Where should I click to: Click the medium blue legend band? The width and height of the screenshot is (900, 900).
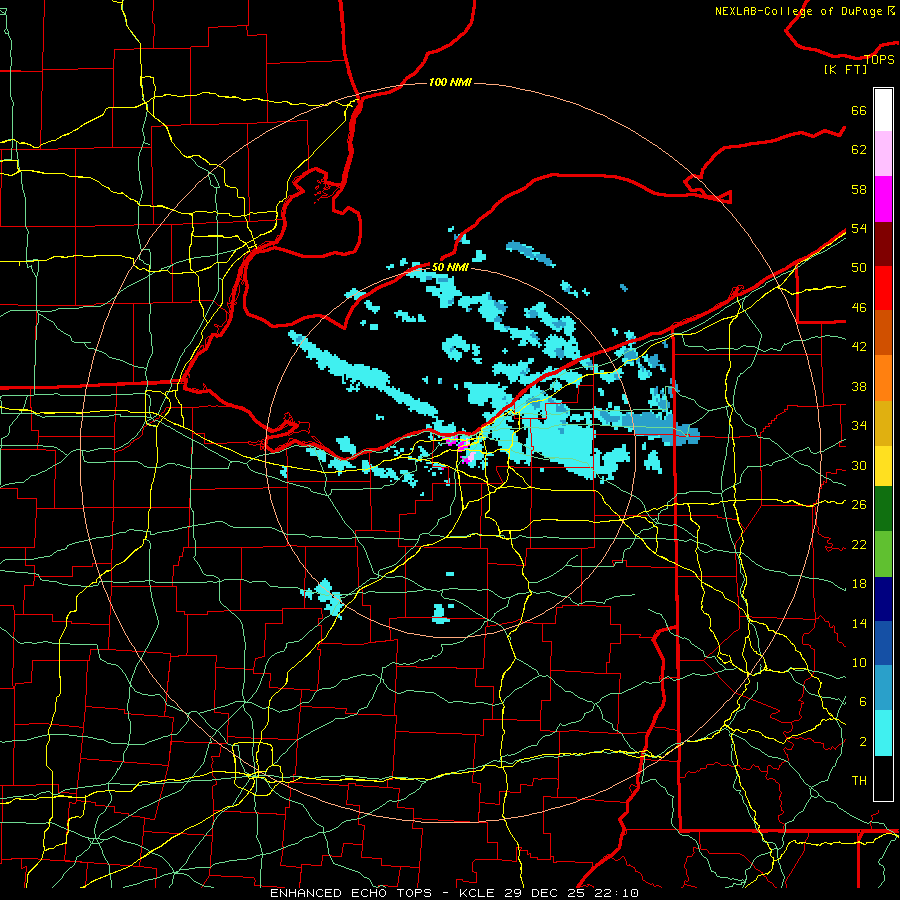click(x=883, y=643)
